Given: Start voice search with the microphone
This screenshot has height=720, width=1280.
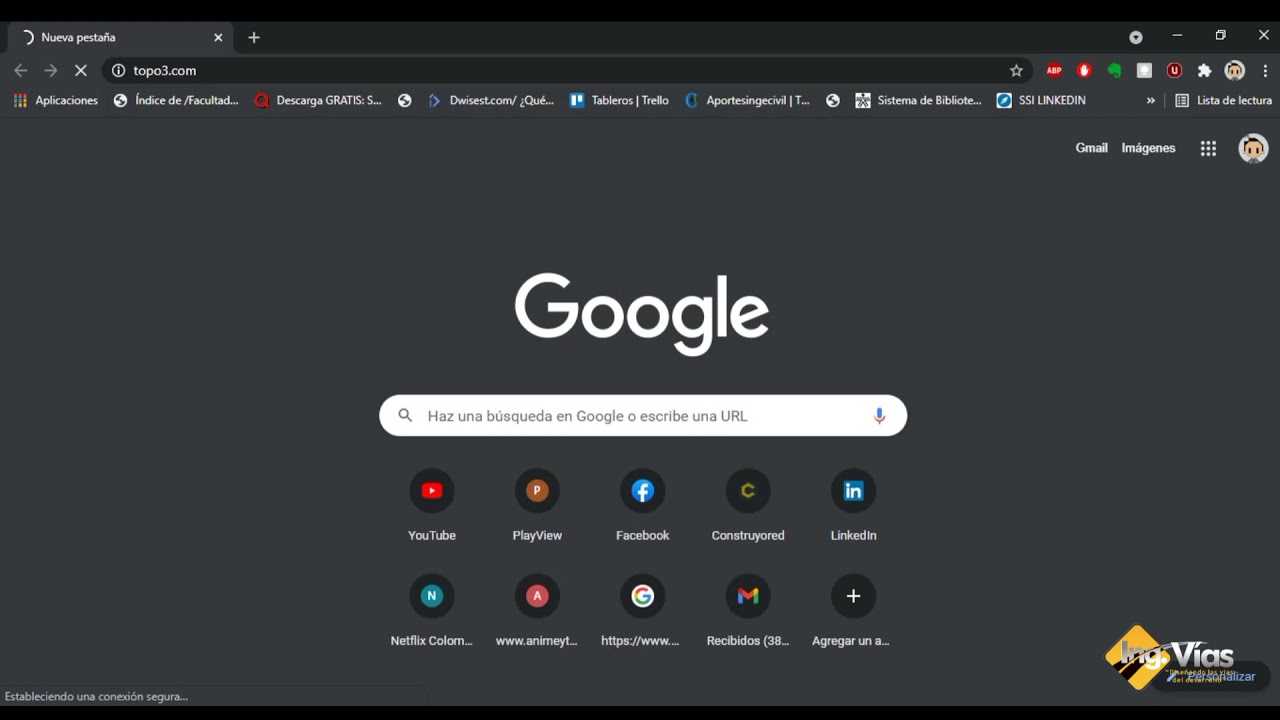Looking at the screenshot, I should coord(879,415).
